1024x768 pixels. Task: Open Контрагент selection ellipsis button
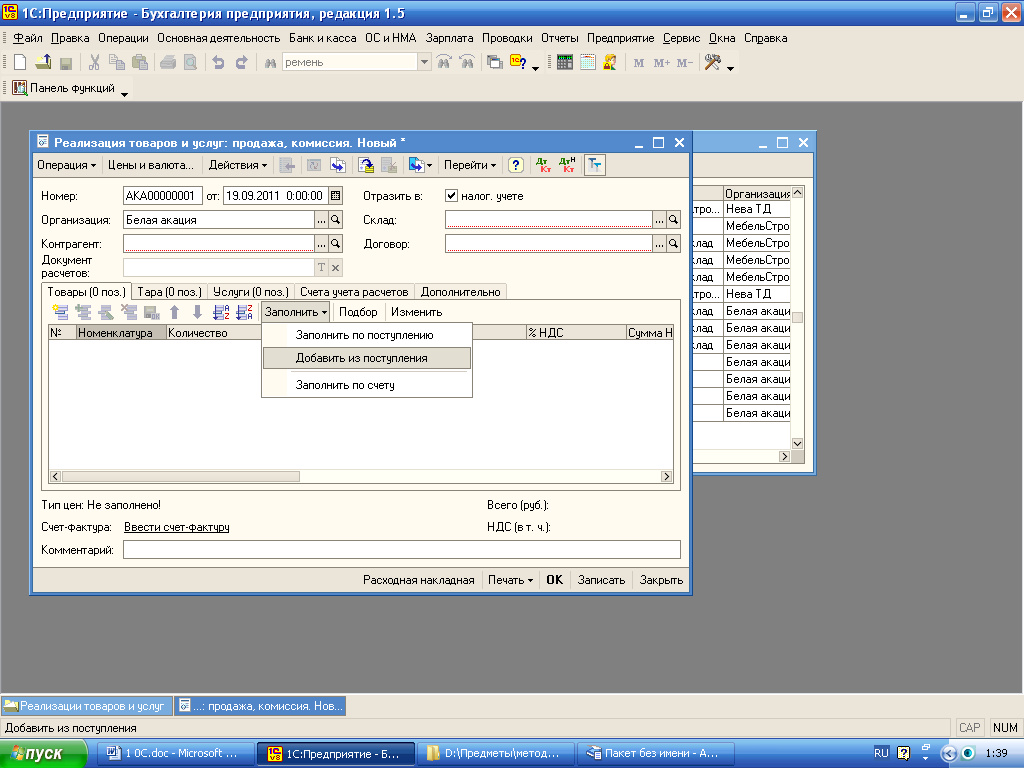coord(321,244)
